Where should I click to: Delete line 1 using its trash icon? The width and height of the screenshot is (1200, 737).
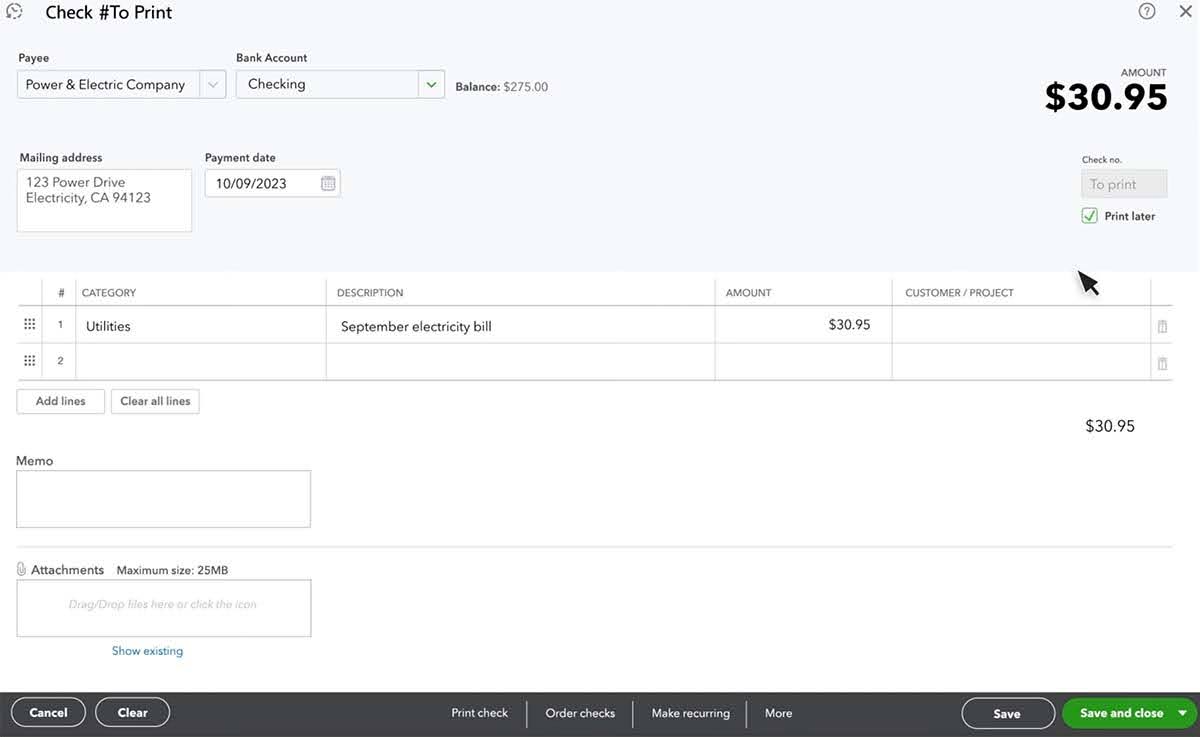pyautogui.click(x=1162, y=325)
